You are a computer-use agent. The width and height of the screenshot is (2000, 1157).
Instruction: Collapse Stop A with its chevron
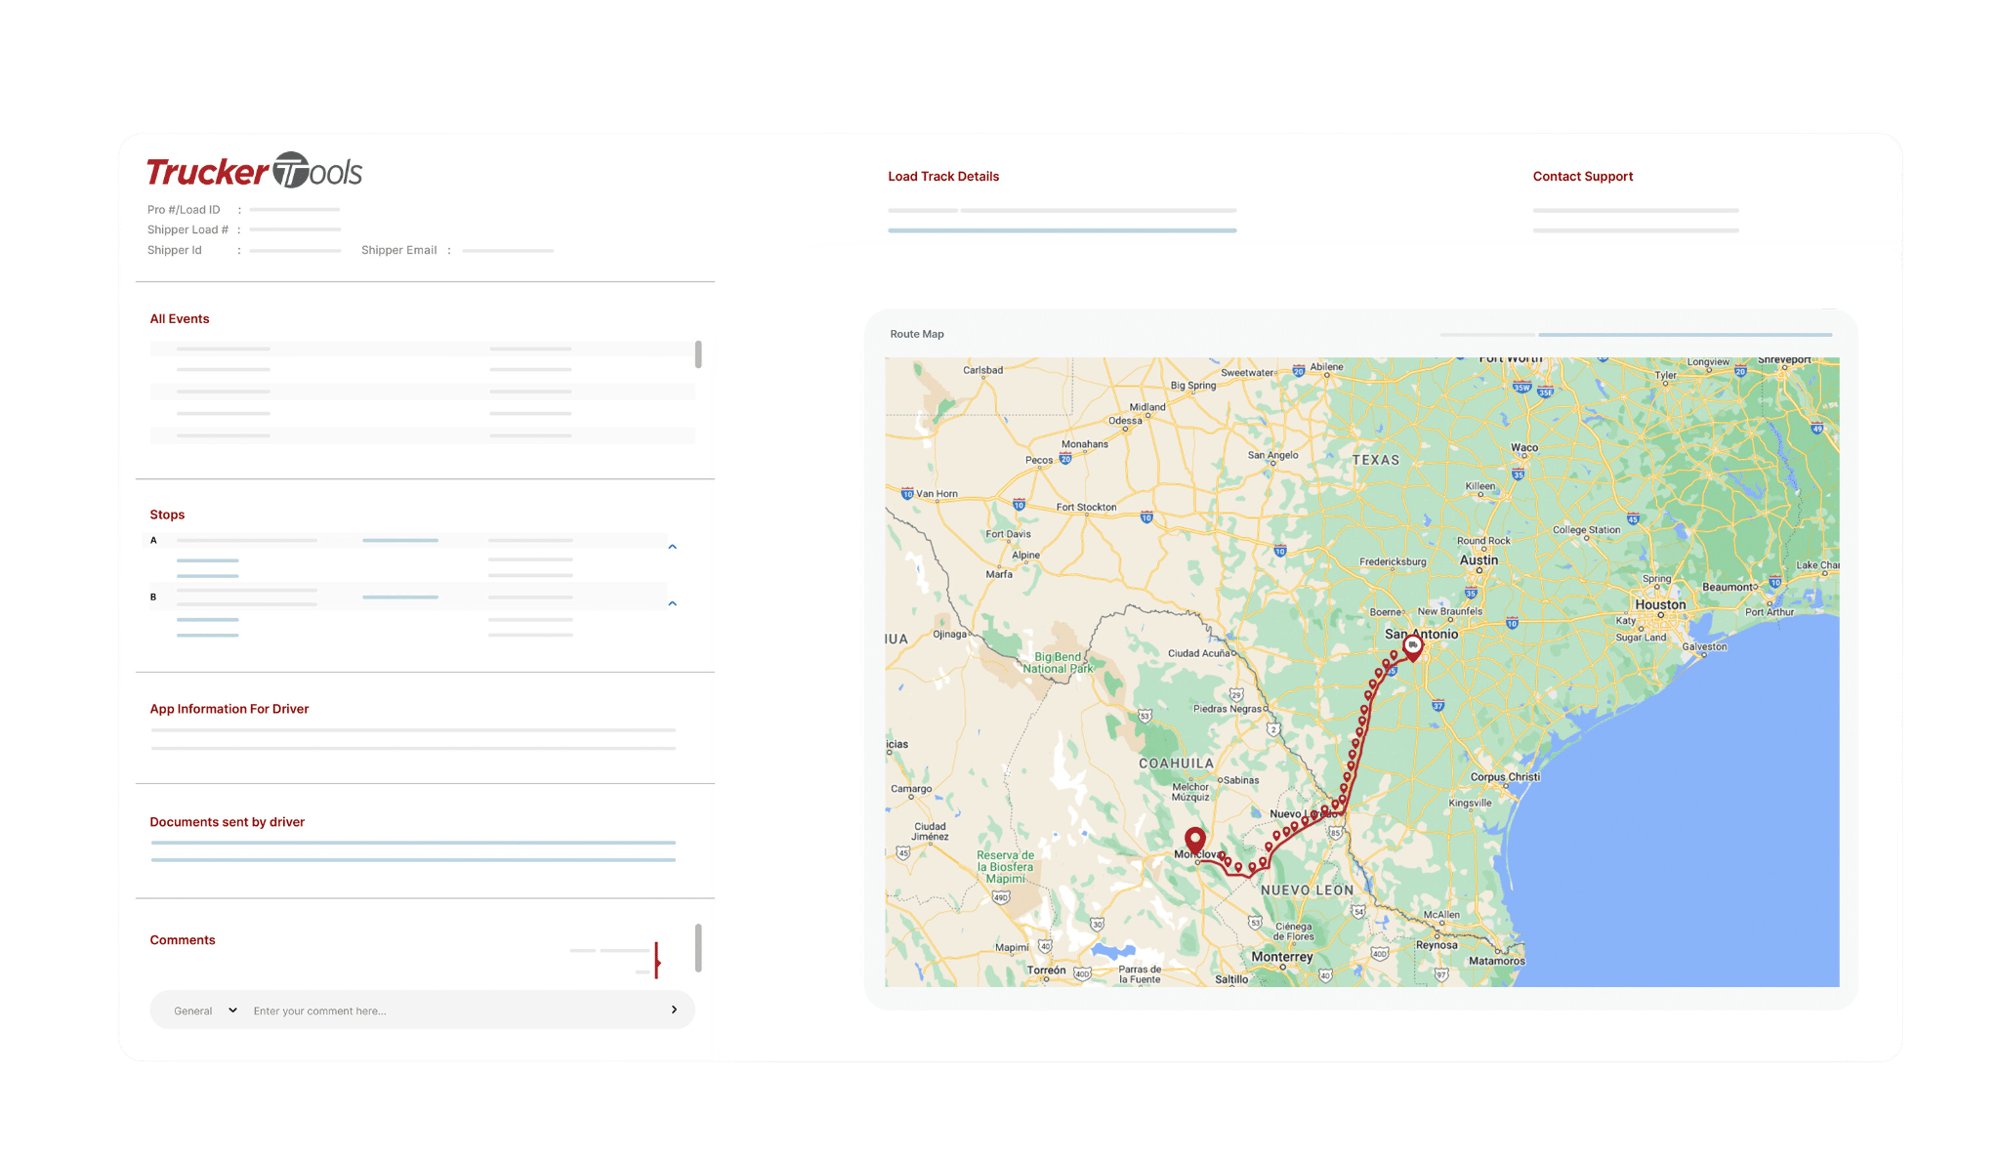(672, 547)
